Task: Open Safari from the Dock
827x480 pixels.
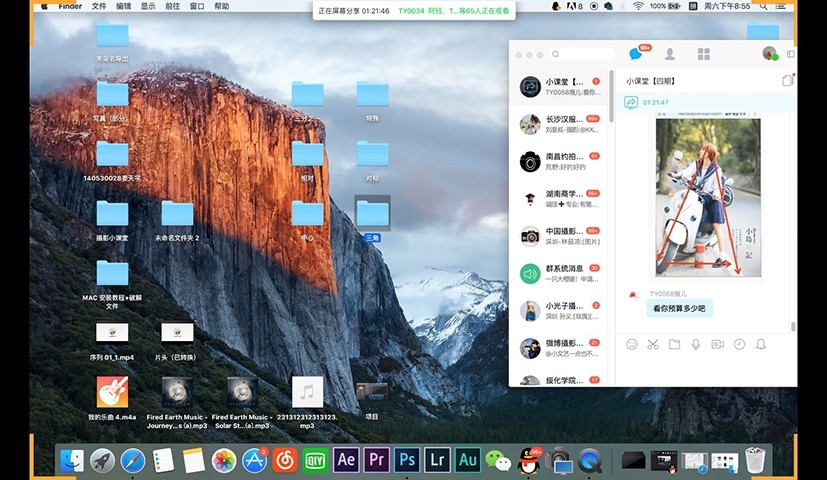Action: 133,460
